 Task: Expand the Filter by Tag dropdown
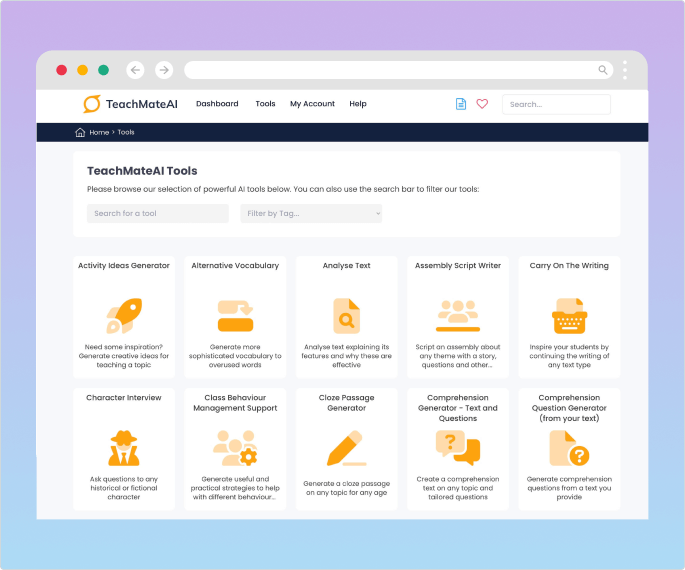(x=311, y=213)
